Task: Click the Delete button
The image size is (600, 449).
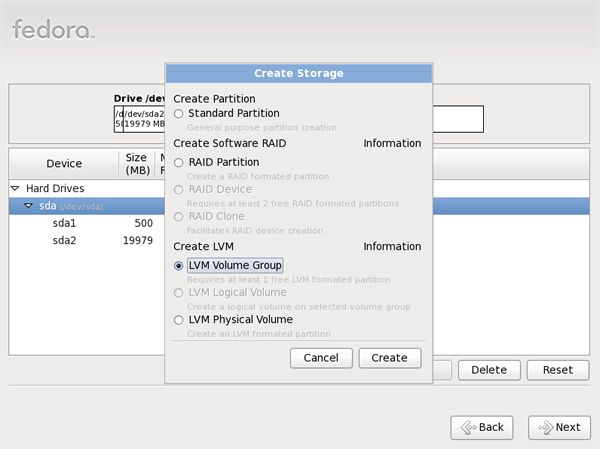Action: point(489,370)
